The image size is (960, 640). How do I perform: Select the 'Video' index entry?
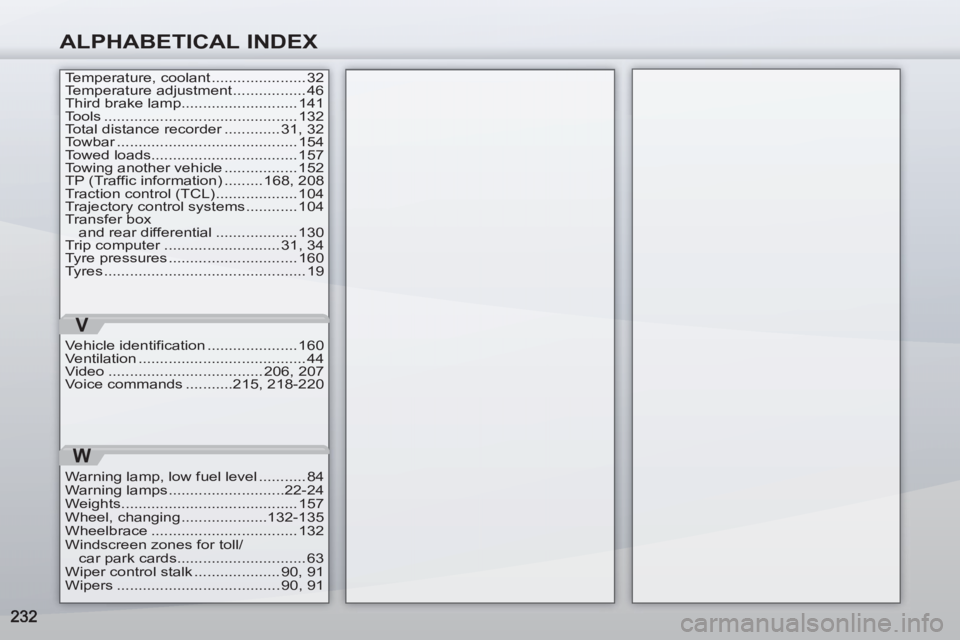click(x=194, y=371)
